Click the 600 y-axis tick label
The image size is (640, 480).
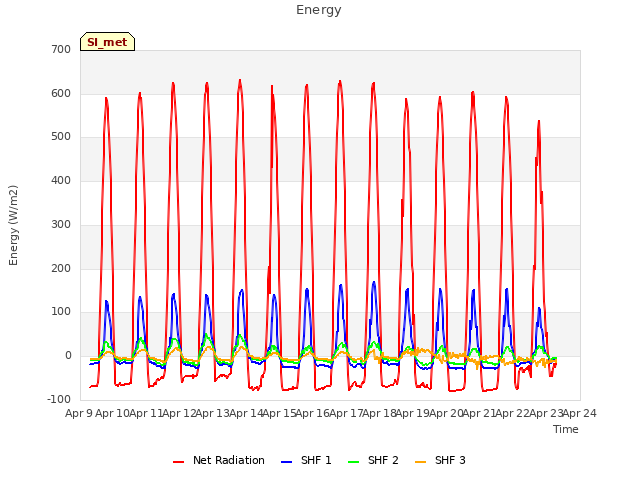click(61, 93)
